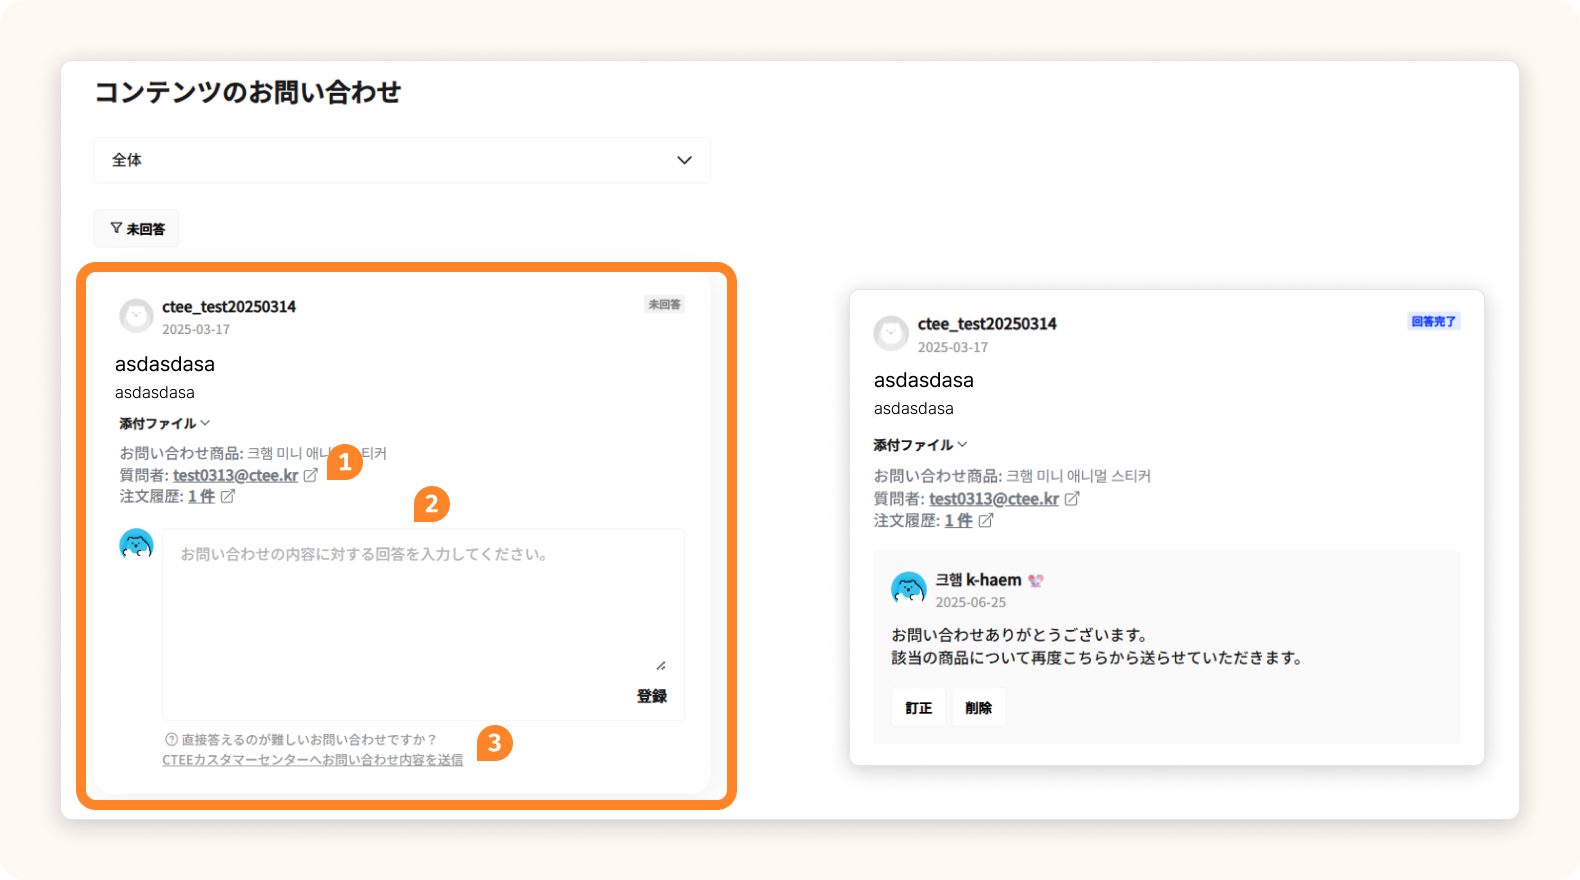Click the help question mark icon
Viewport: 1580px width, 880px height.
tap(171, 740)
